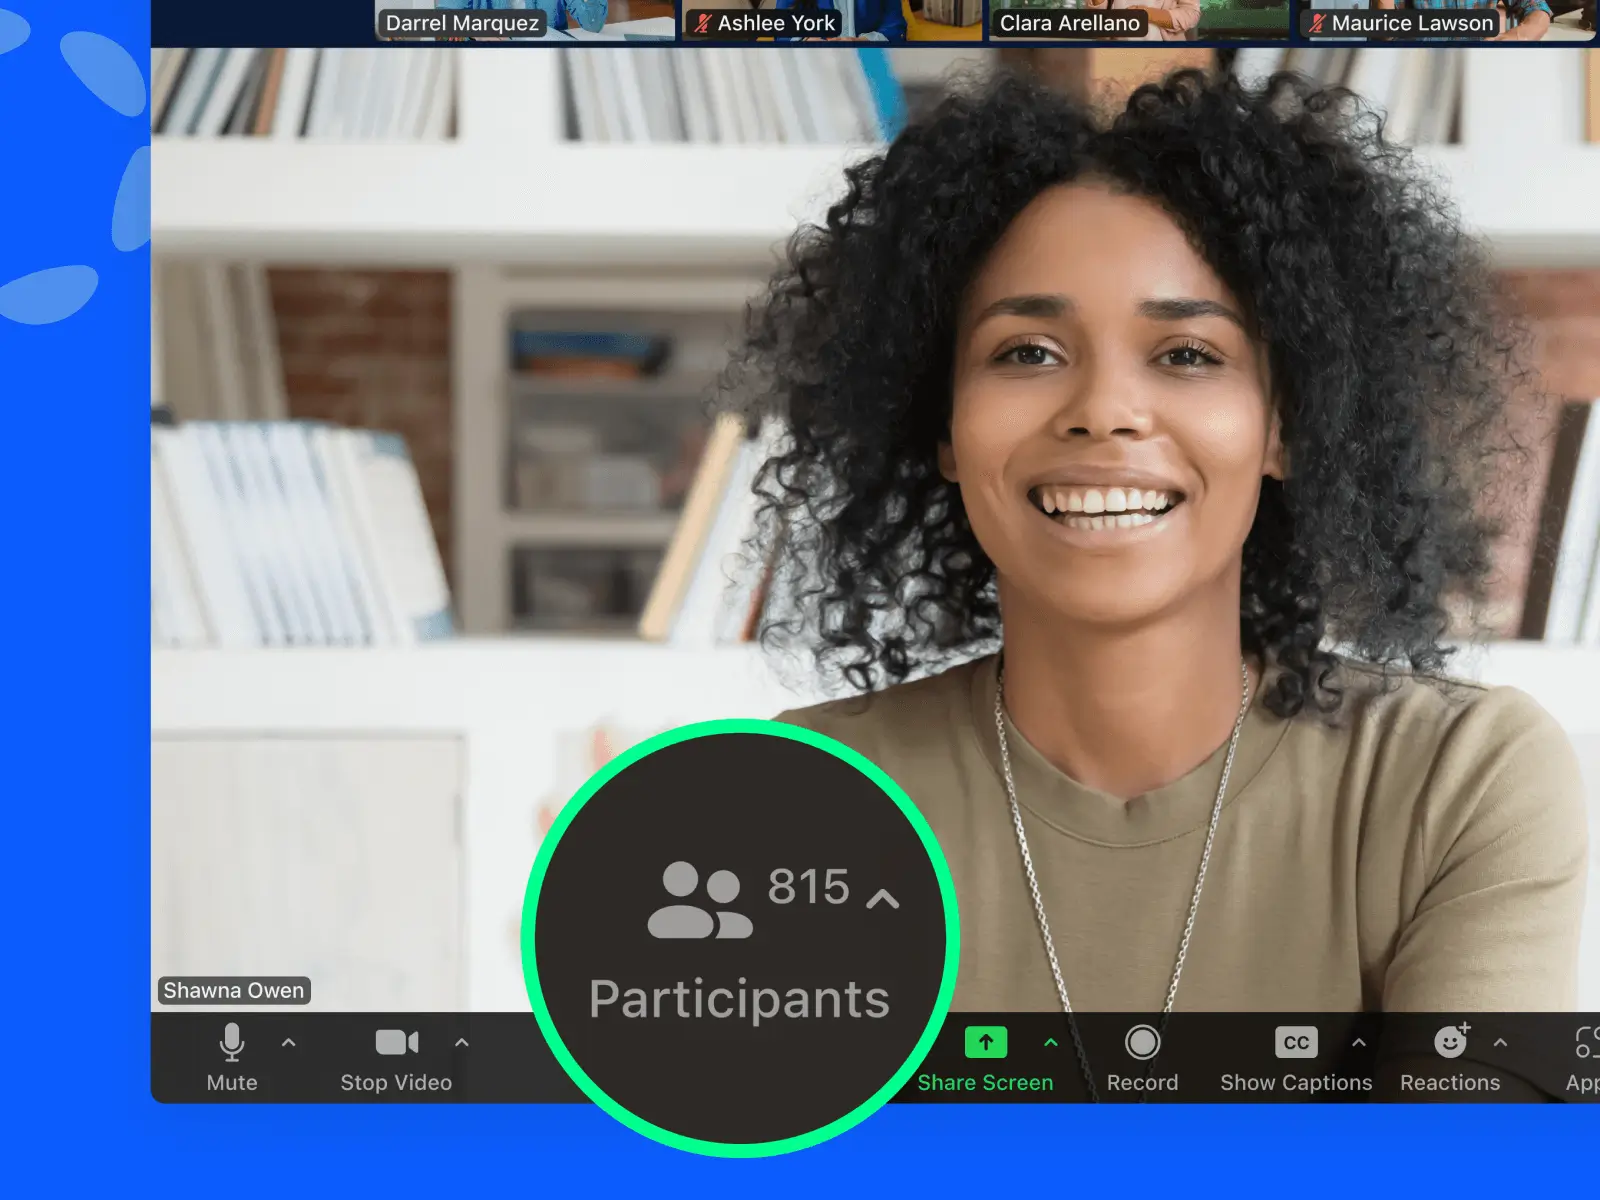Open the Reactions smiley icon

pos(1450,1042)
